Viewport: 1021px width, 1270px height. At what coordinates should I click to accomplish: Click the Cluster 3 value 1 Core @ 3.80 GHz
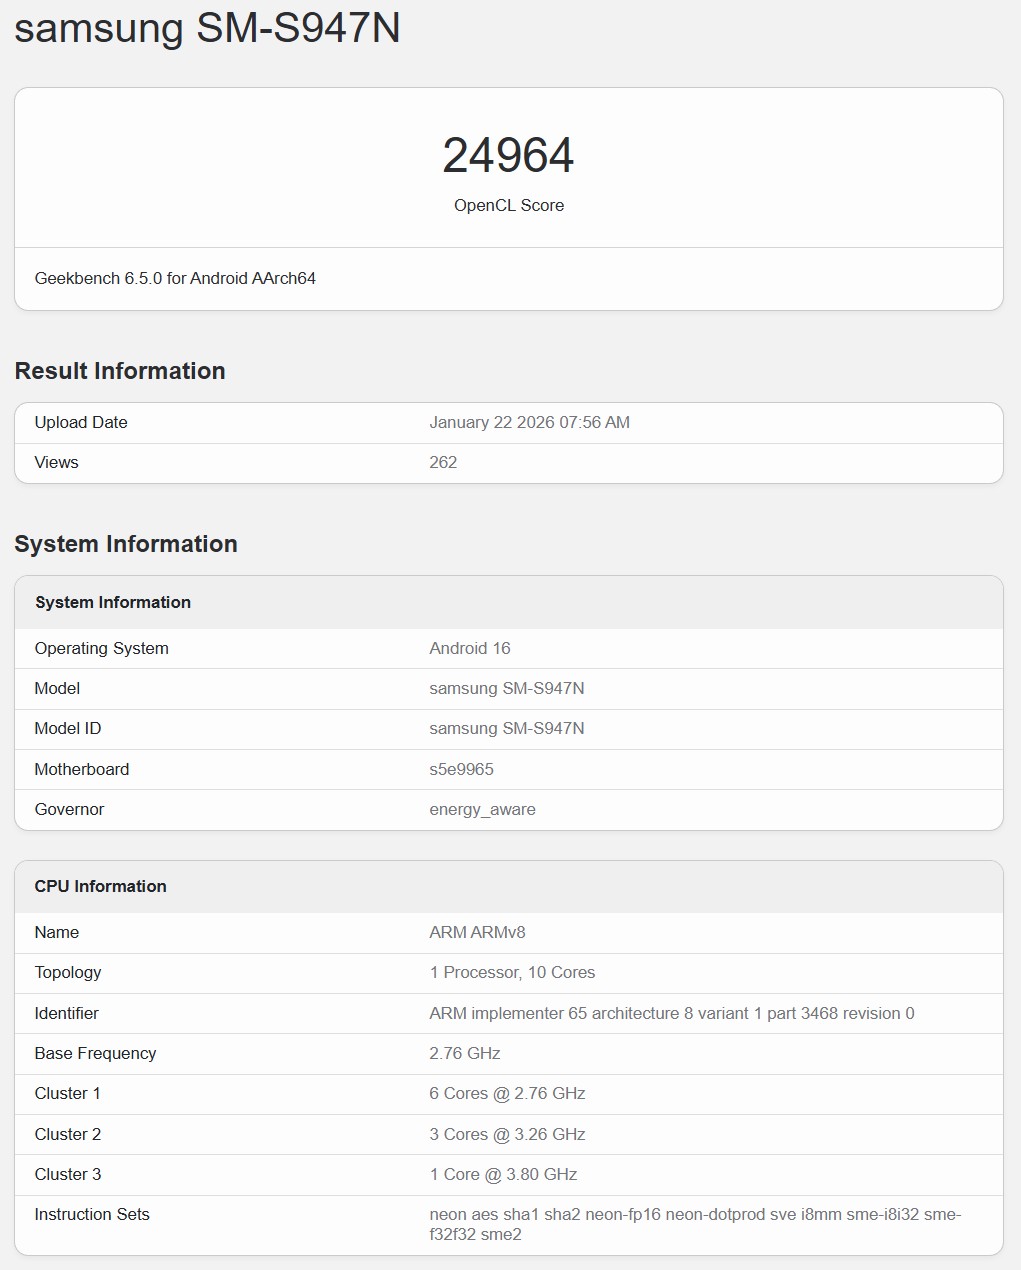pos(503,1174)
